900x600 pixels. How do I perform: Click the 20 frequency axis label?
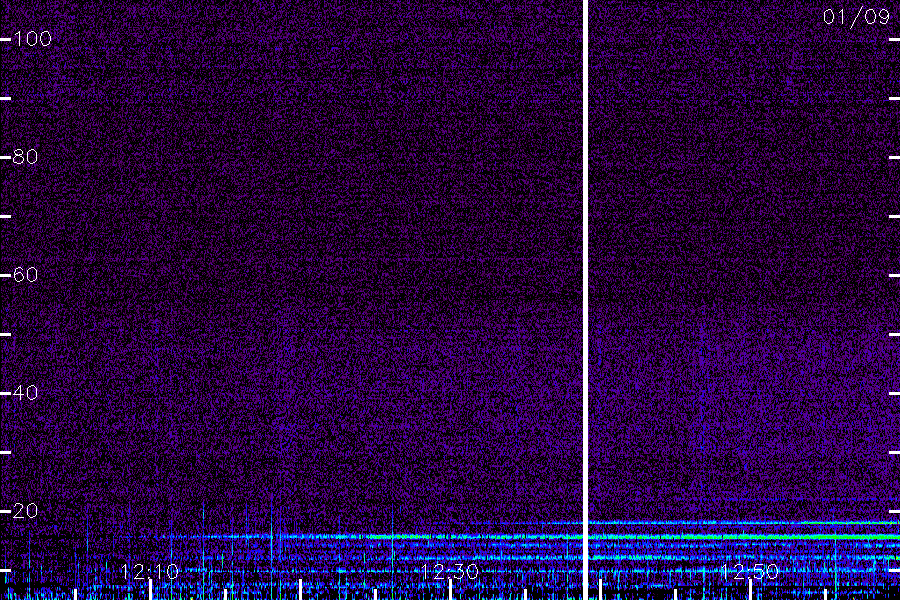[25, 511]
